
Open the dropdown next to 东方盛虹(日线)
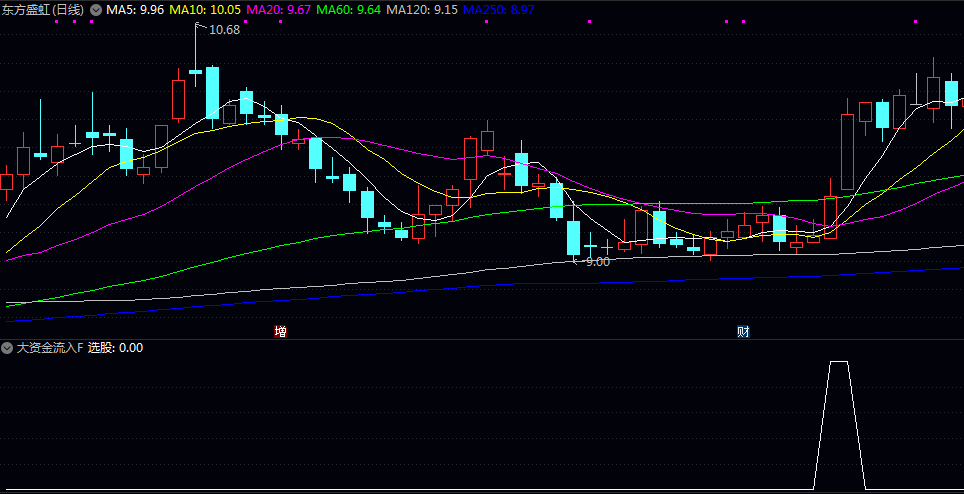click(96, 9)
